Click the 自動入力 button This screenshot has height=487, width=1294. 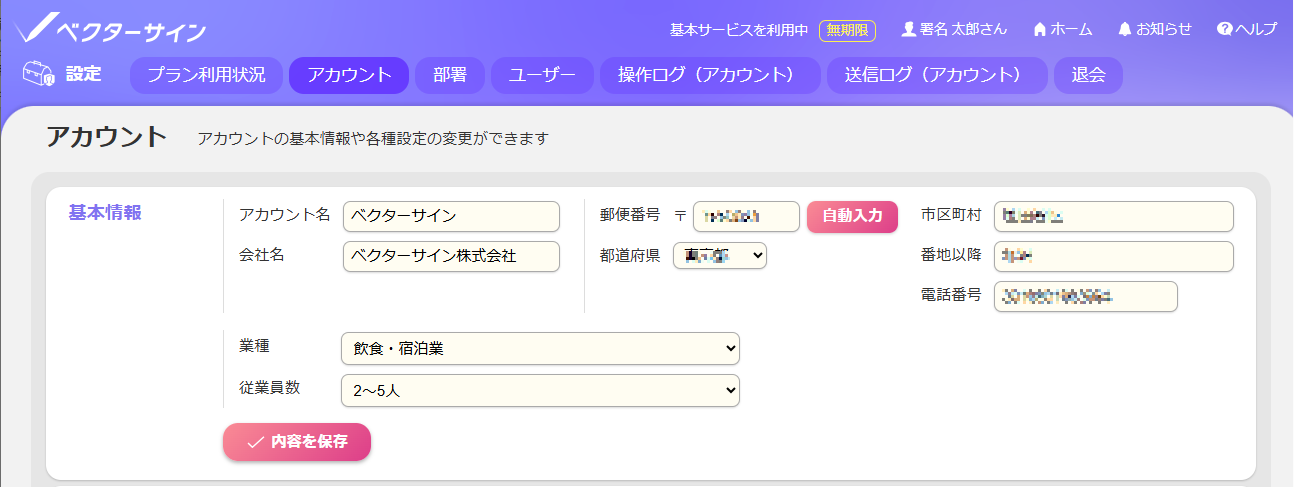[x=852, y=216]
